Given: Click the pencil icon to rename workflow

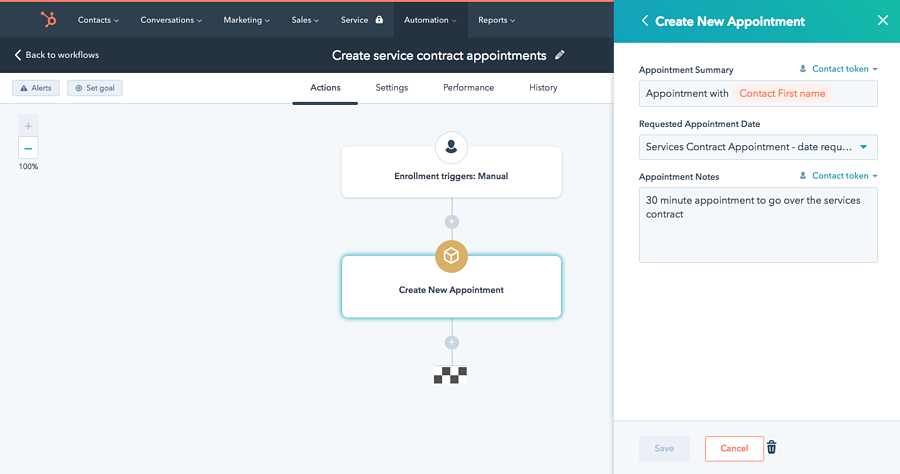Looking at the screenshot, I should pos(560,55).
